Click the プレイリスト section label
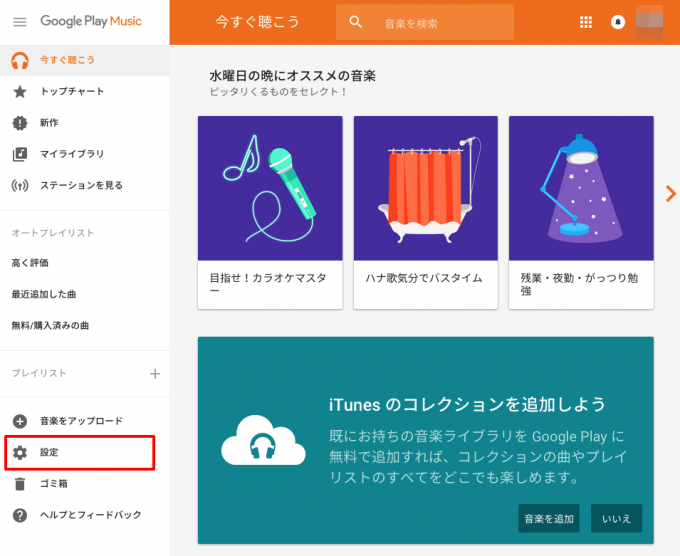This screenshot has height=556, width=680. point(39,373)
